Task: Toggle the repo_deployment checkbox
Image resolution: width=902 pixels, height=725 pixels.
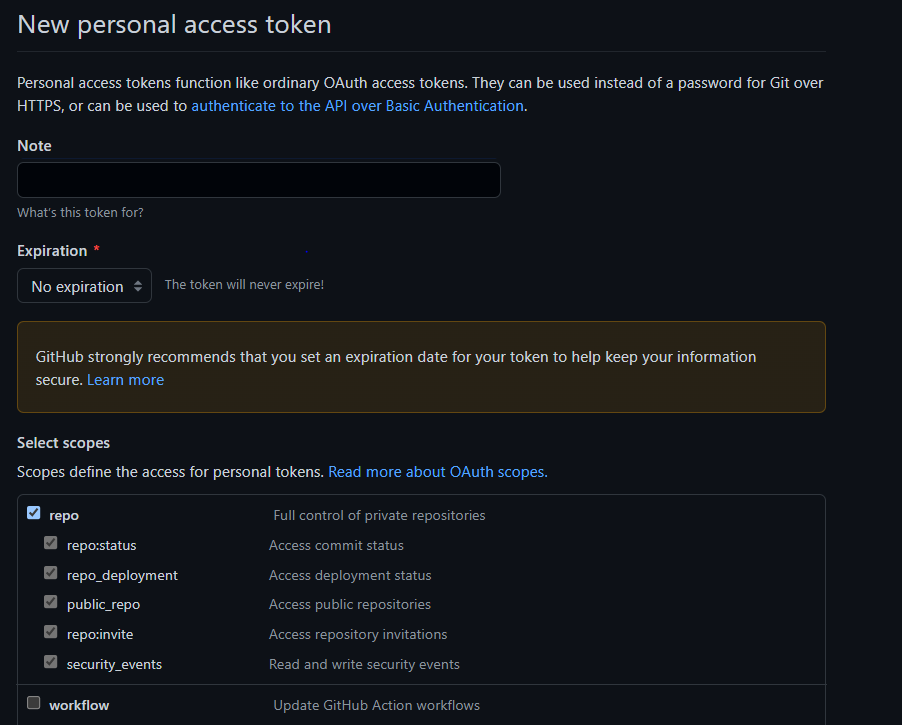Action: pos(51,573)
